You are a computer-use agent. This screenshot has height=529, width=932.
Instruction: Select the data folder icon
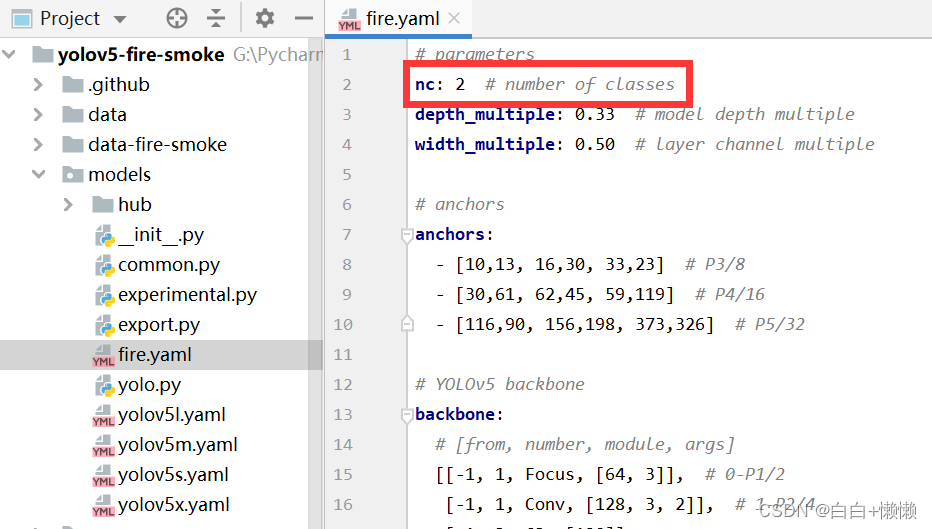73,114
